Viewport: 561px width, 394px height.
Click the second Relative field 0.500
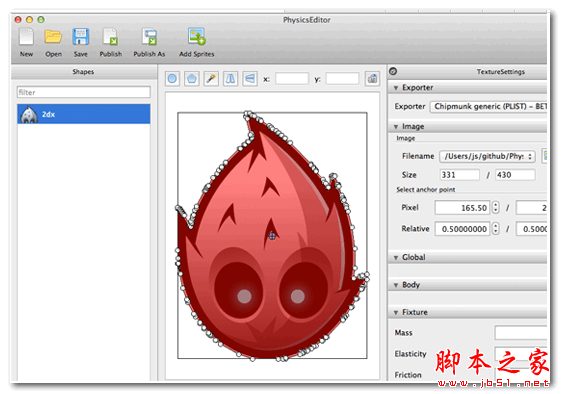tap(531, 229)
